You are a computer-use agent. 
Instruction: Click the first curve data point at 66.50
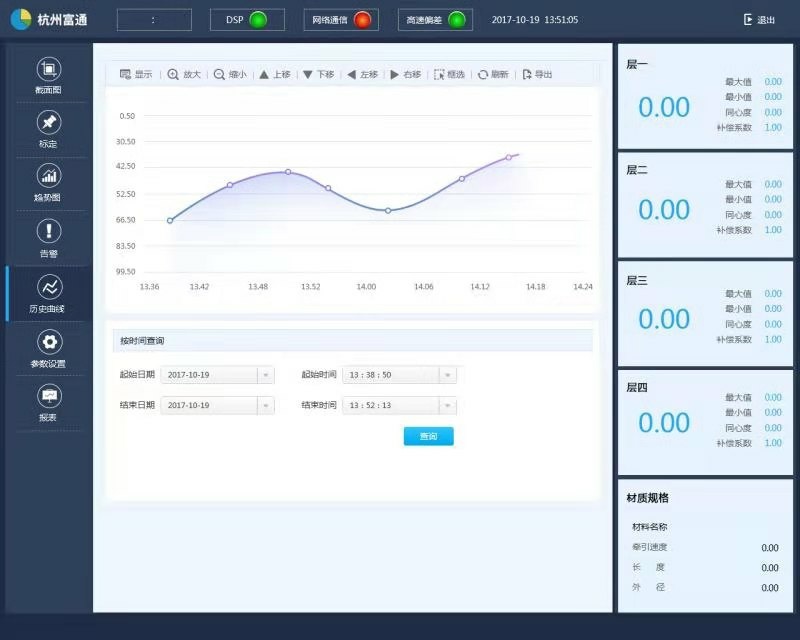tap(170, 220)
